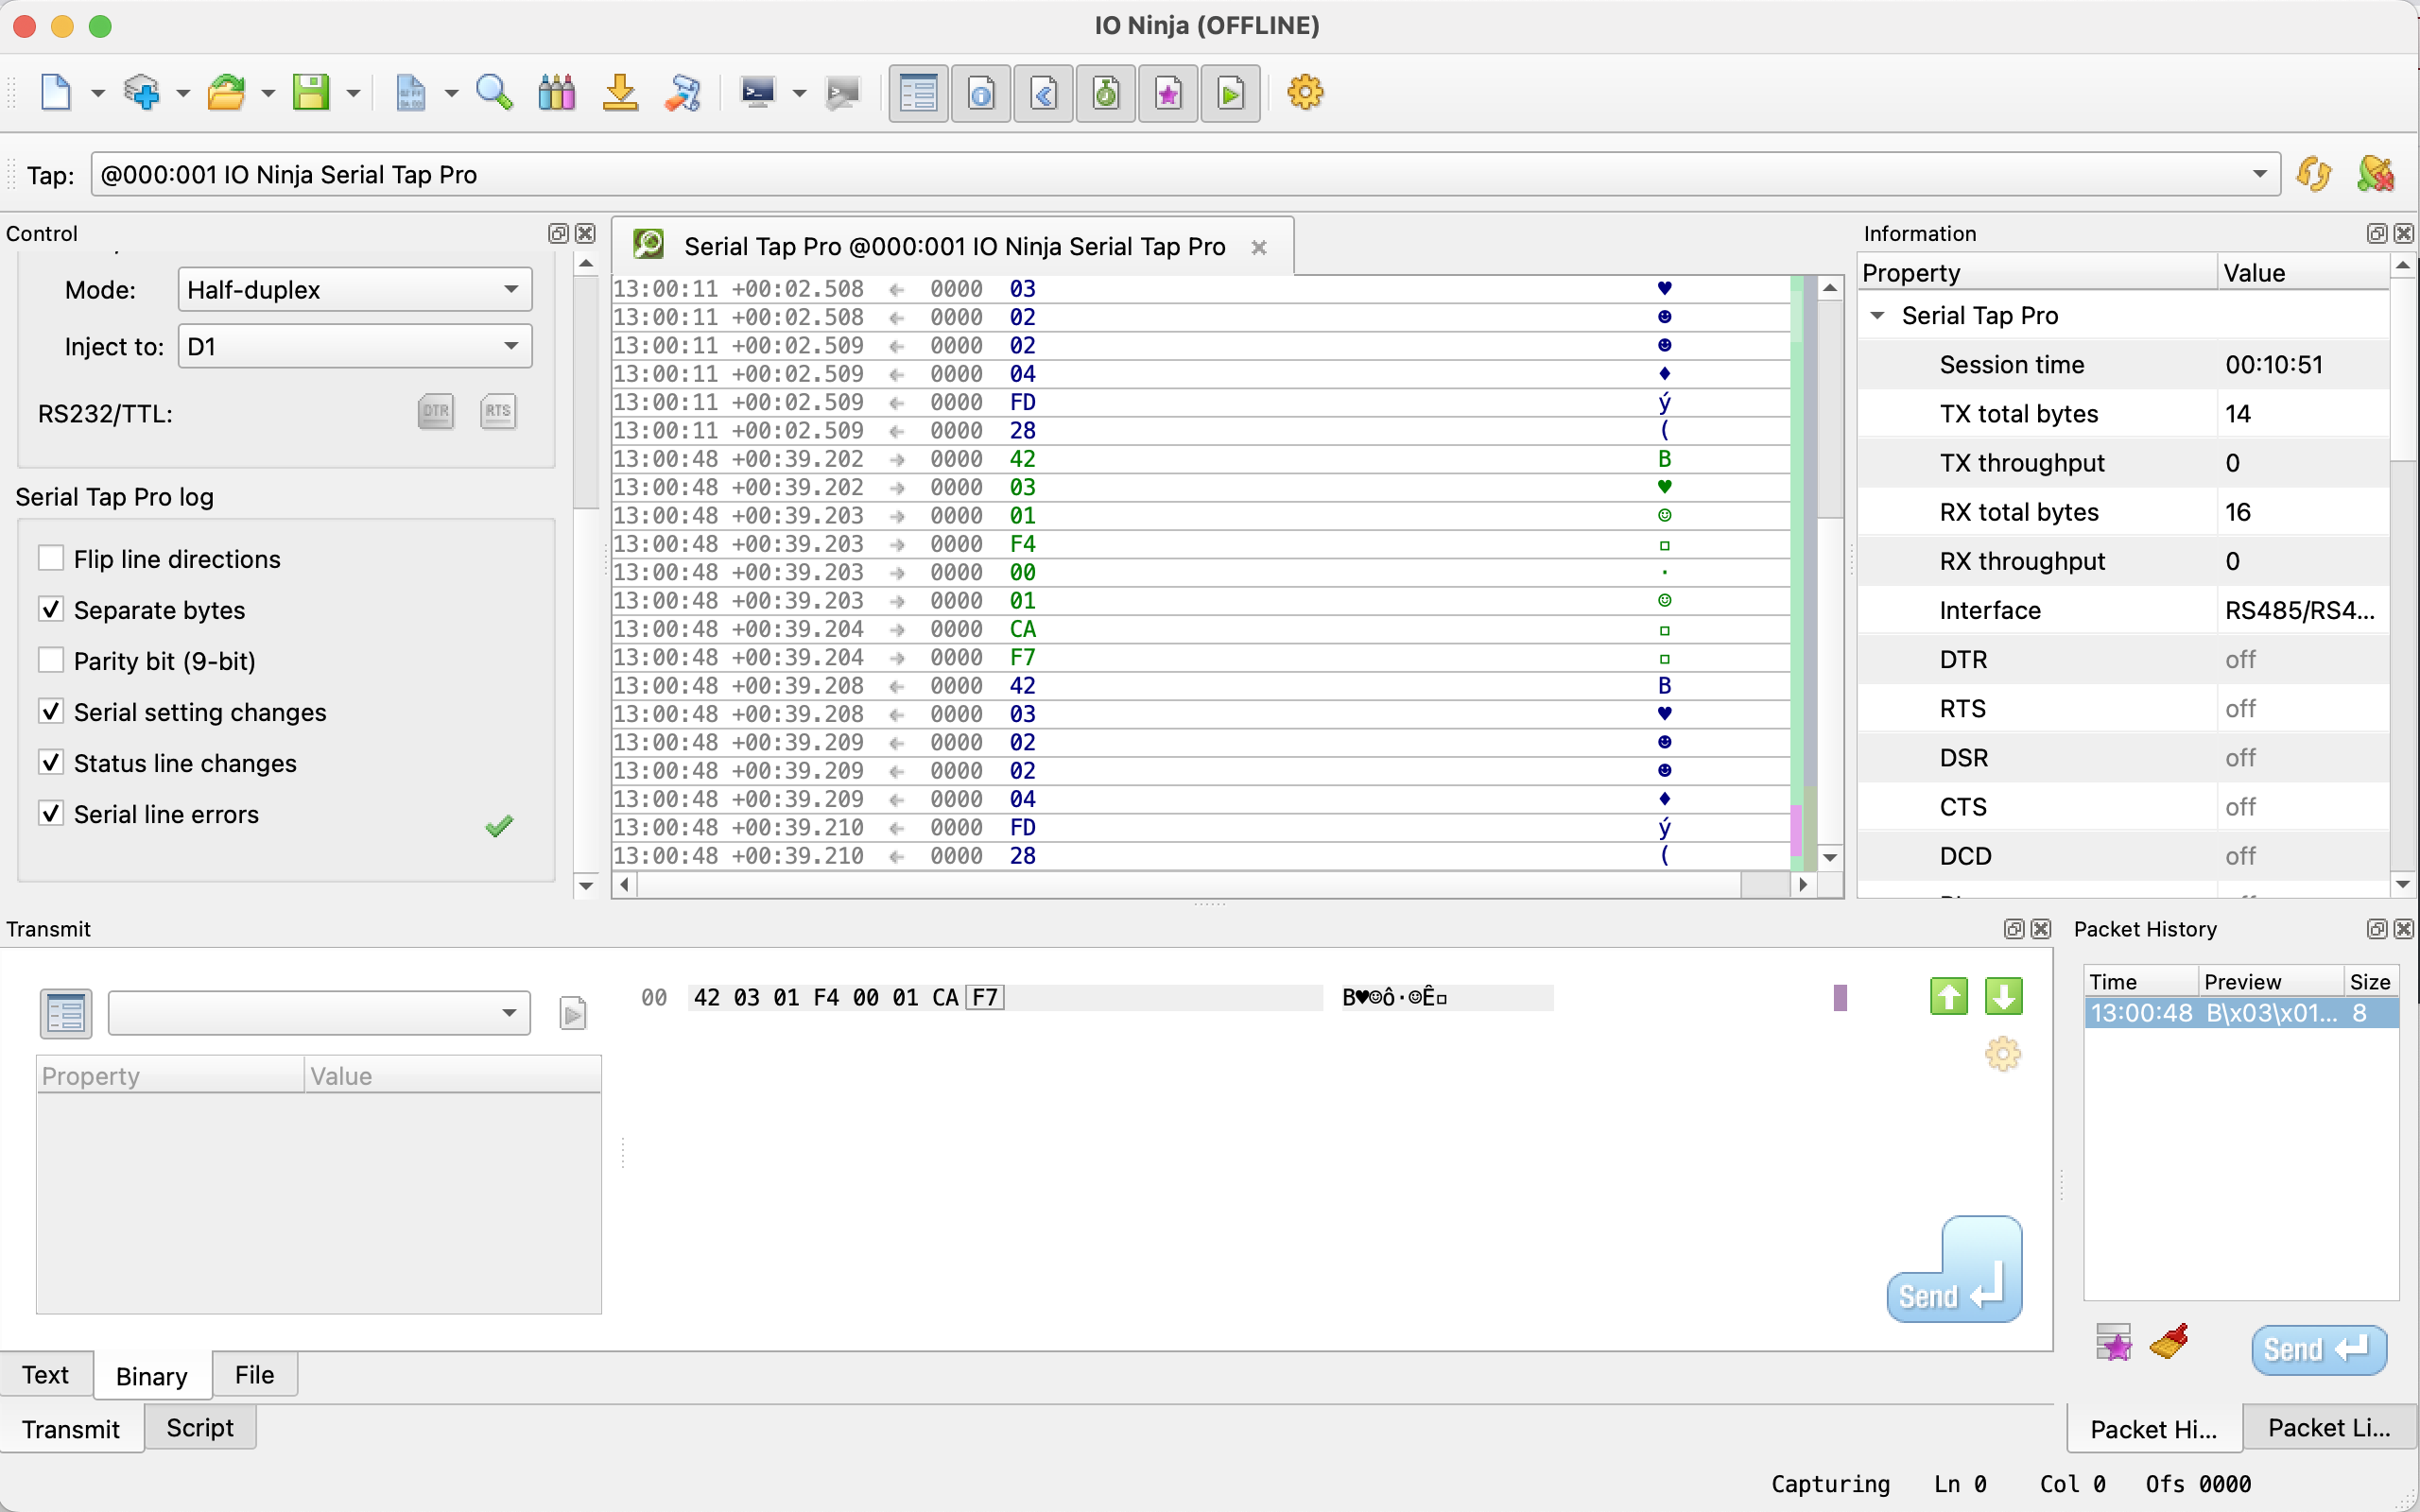Open Find with the magnifier icon
This screenshot has width=2420, height=1512.
[x=494, y=93]
